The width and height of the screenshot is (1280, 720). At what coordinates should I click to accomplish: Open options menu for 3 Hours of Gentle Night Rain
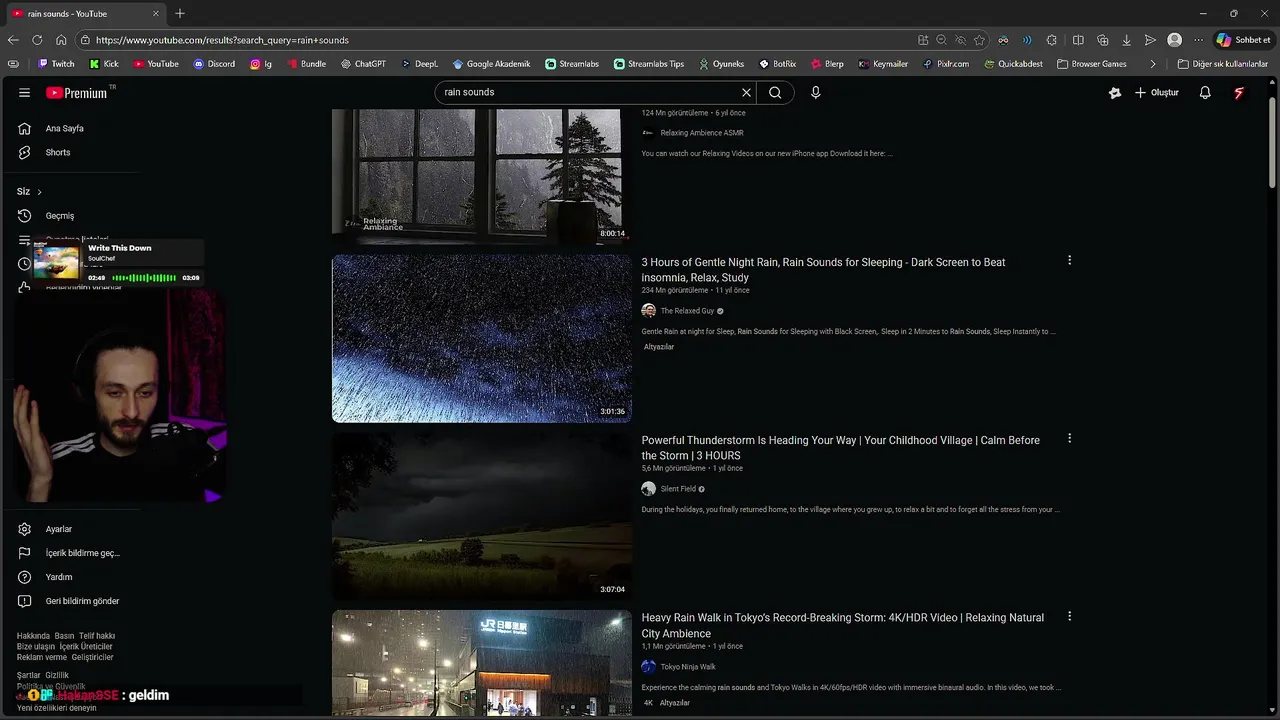pyautogui.click(x=1069, y=260)
